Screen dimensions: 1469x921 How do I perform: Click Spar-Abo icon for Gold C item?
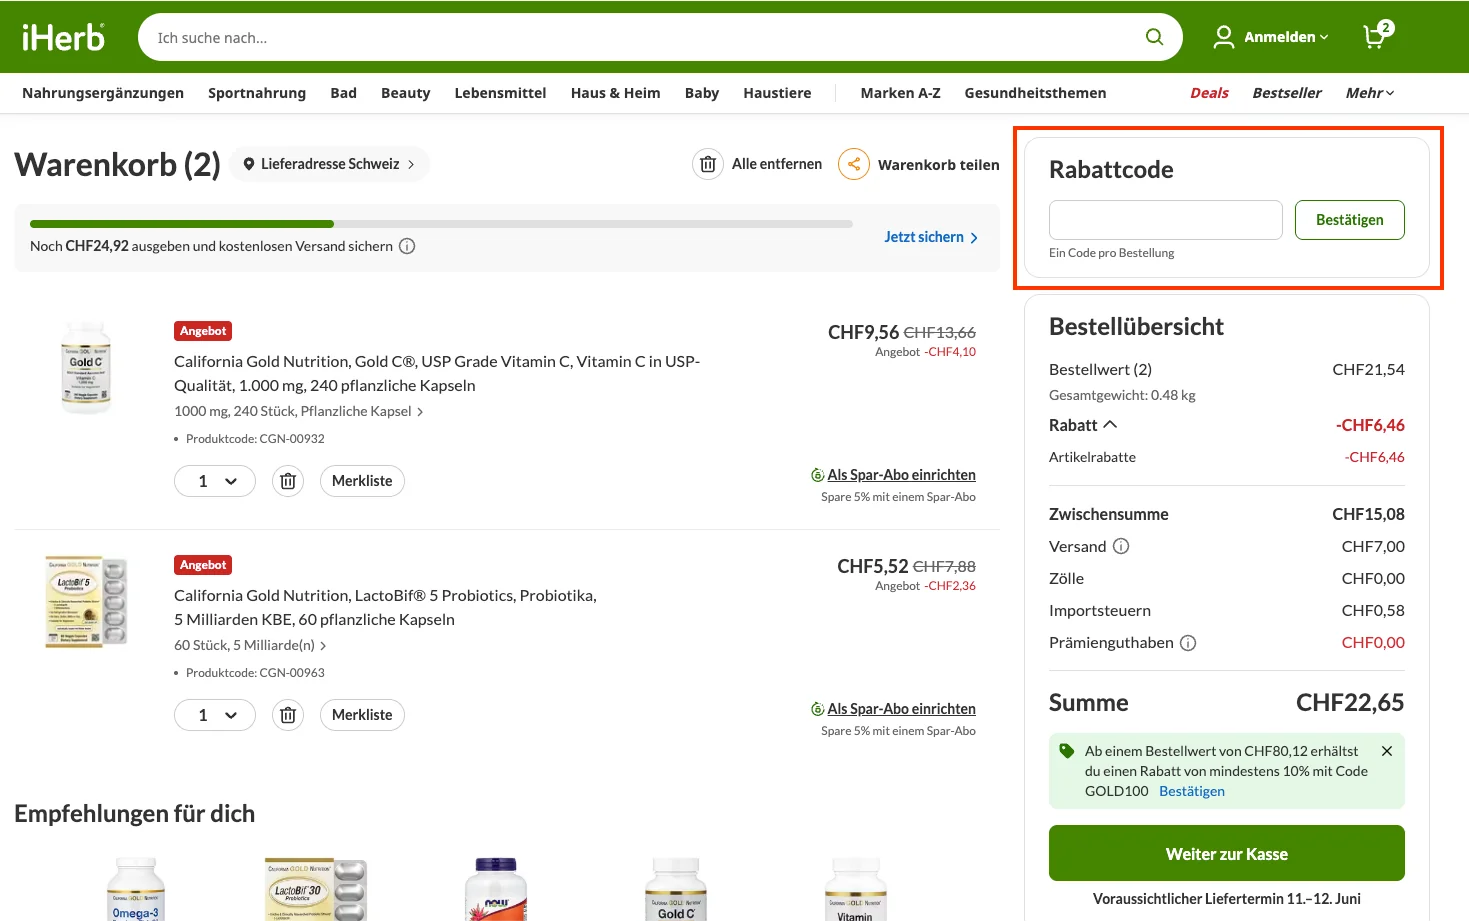[x=818, y=475]
